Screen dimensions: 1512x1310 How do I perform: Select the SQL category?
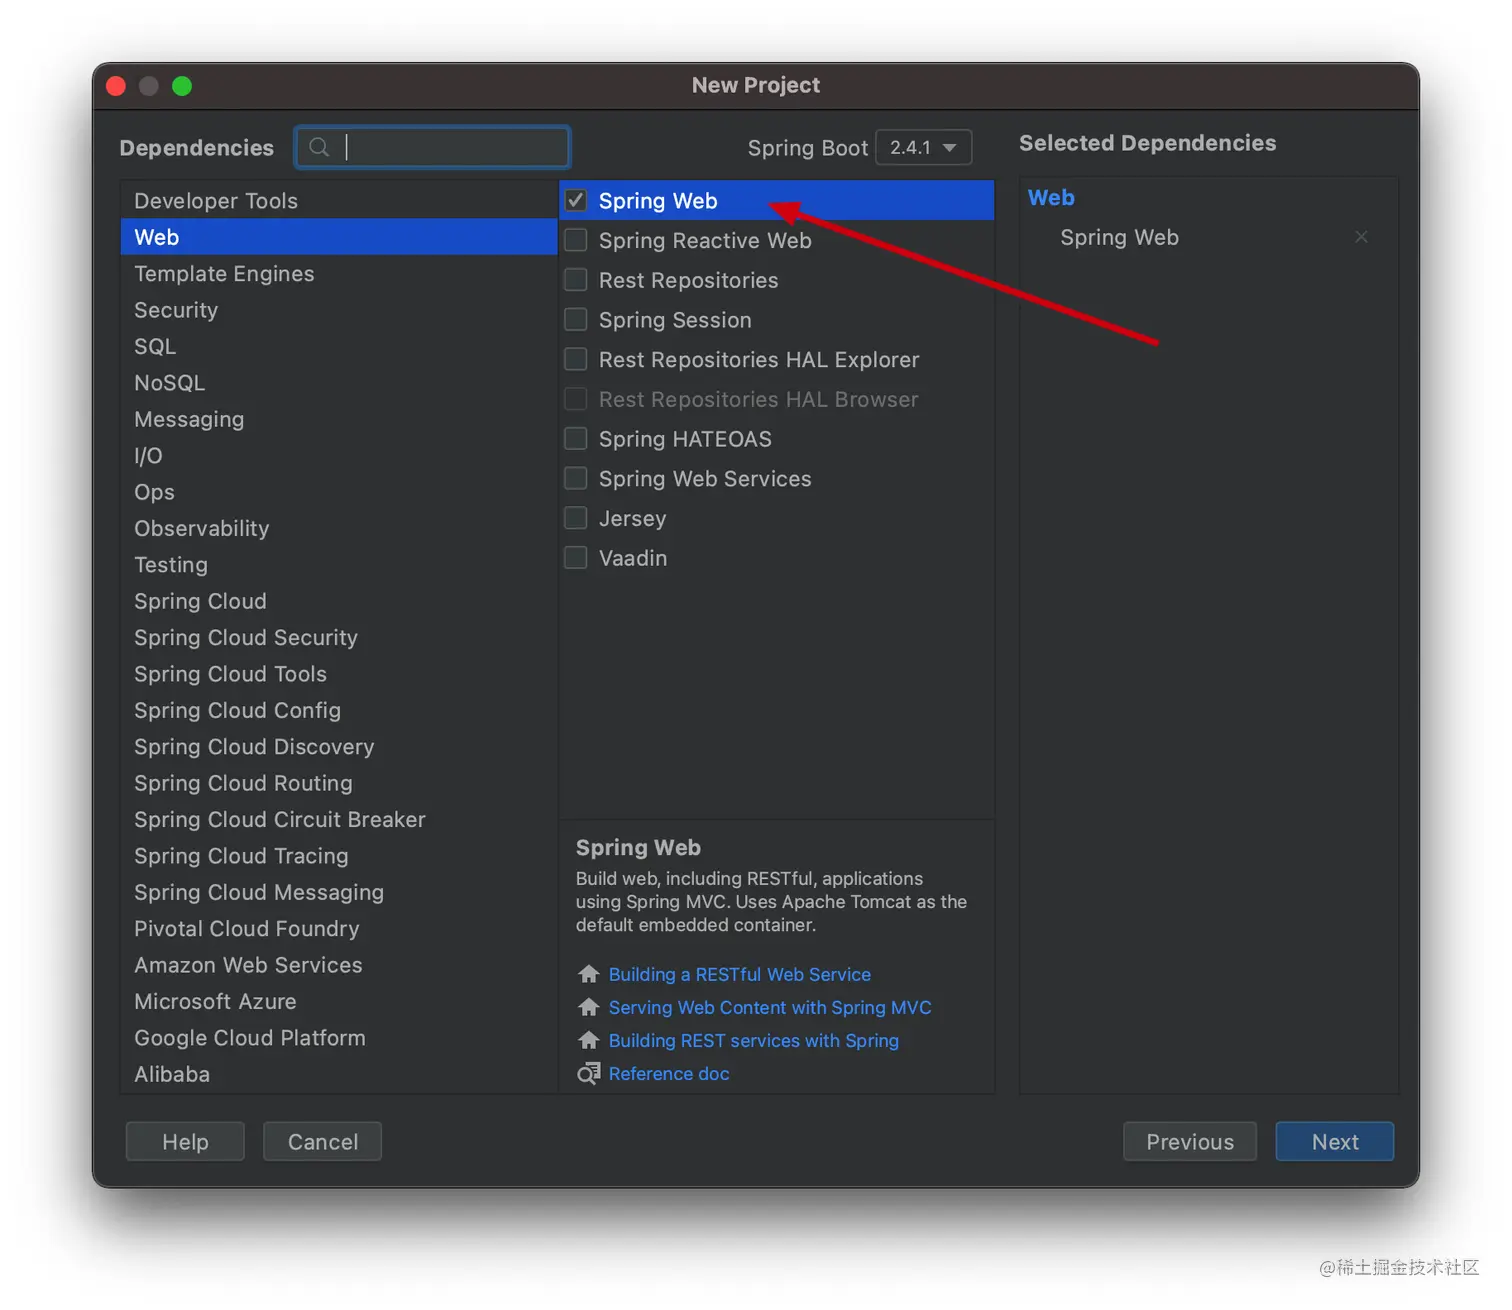point(338,346)
